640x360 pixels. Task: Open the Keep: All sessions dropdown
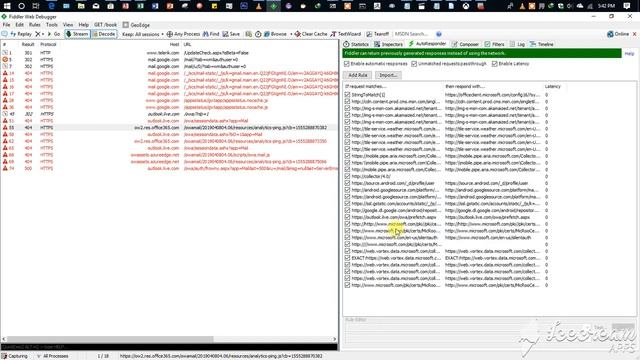tap(143, 34)
